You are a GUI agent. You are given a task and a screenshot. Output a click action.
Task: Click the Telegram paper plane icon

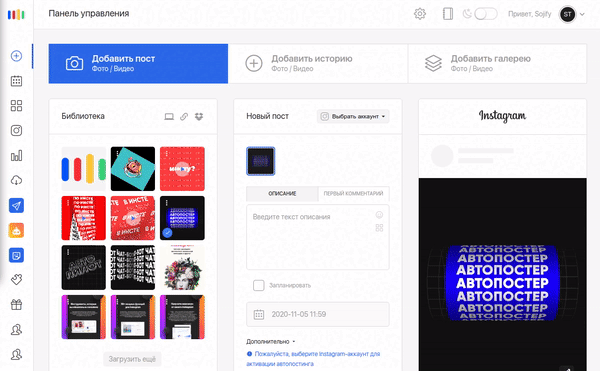point(16,205)
